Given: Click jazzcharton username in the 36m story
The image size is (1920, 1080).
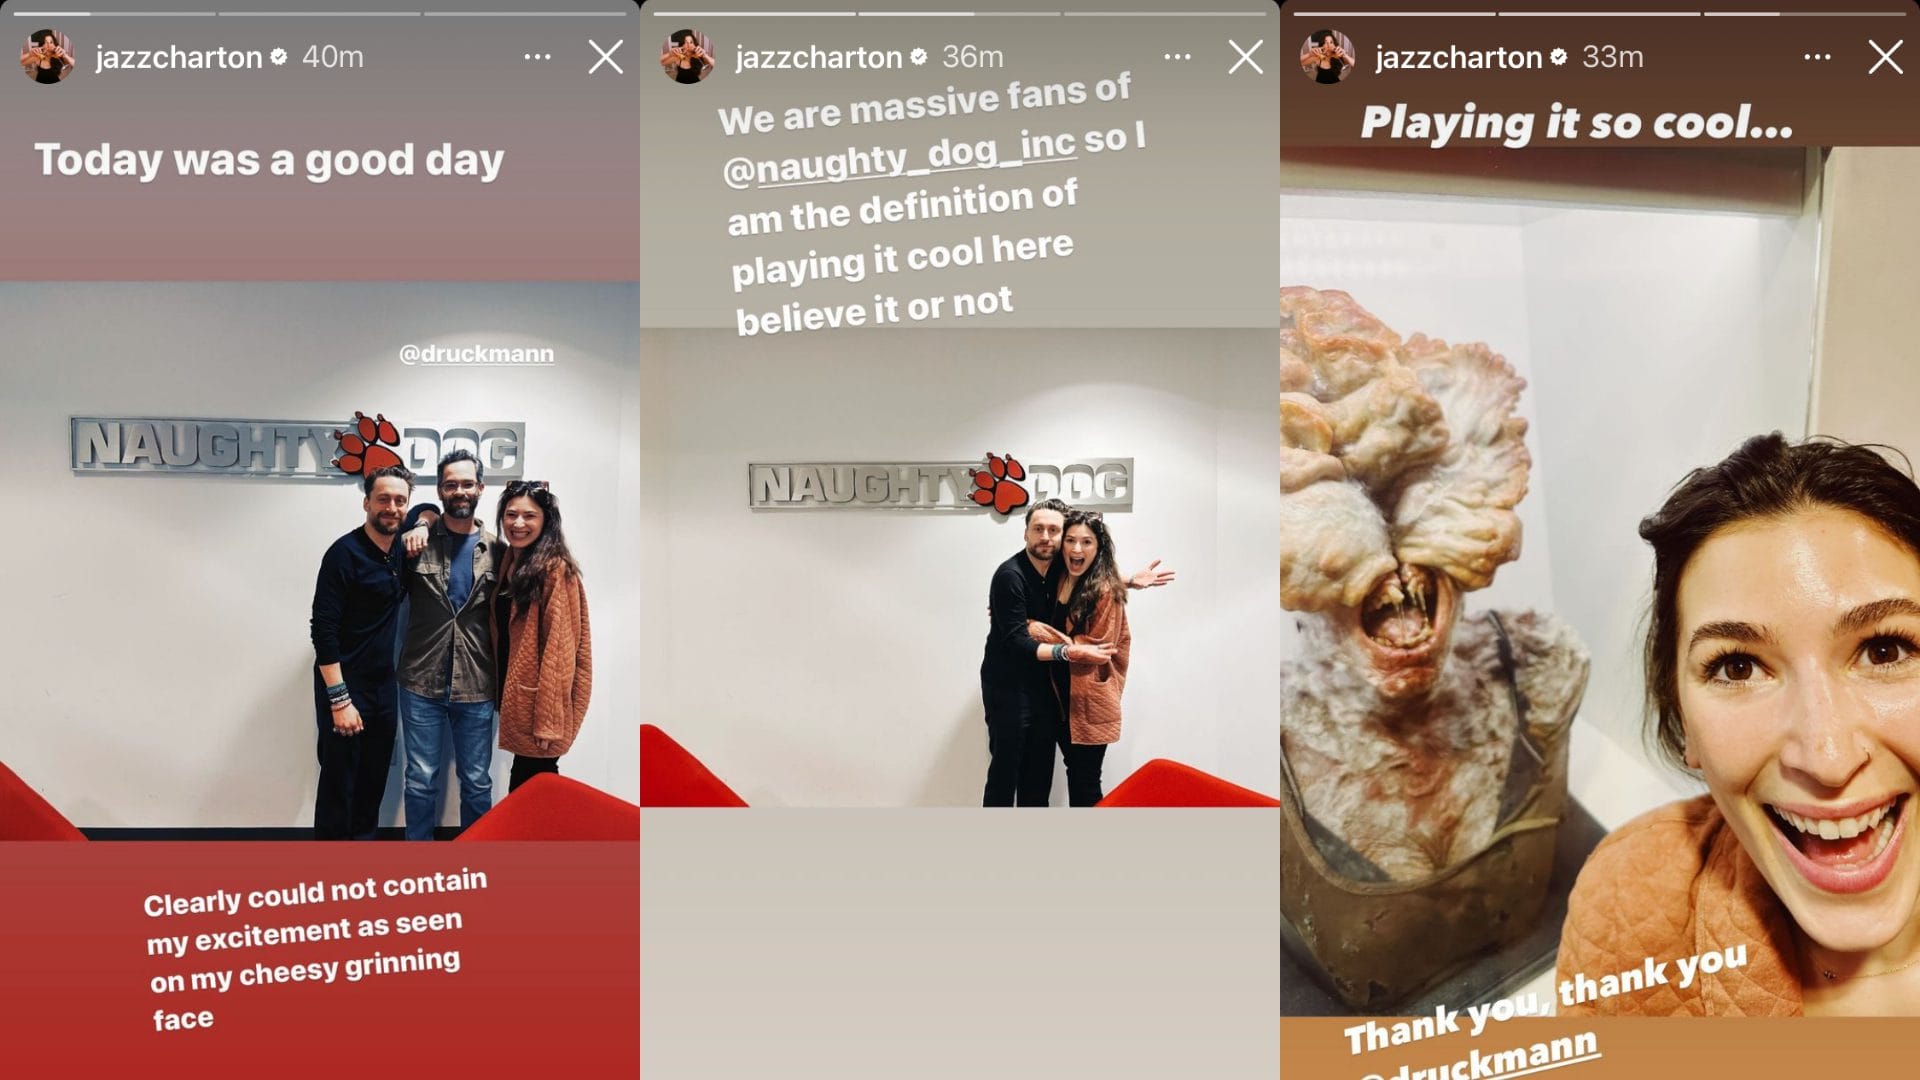Looking at the screenshot, I should coord(819,58).
